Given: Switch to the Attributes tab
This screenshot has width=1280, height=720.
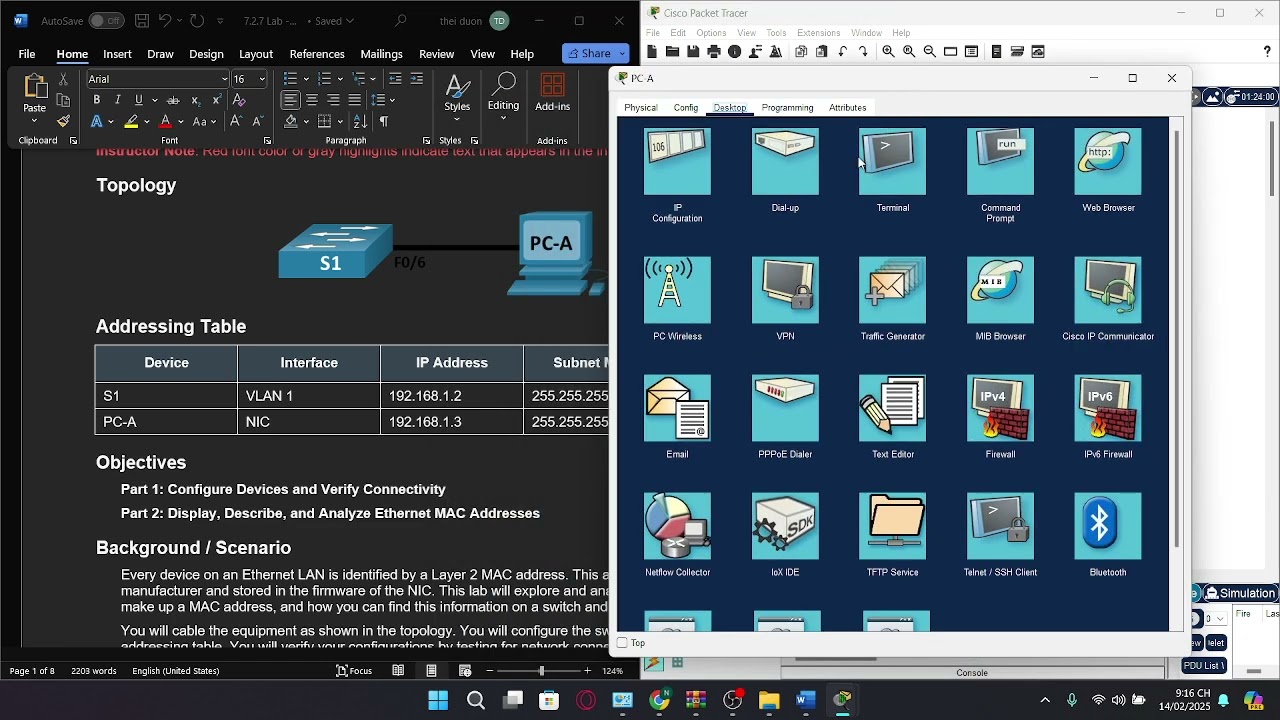Looking at the screenshot, I should pyautogui.click(x=847, y=107).
